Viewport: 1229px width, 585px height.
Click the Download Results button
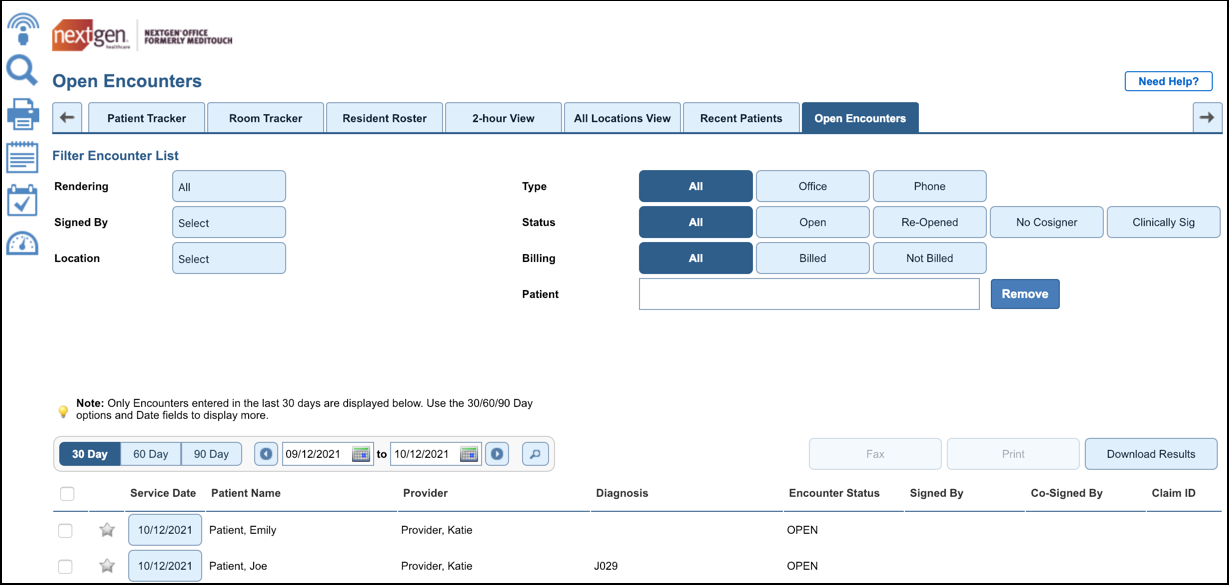coord(1151,453)
